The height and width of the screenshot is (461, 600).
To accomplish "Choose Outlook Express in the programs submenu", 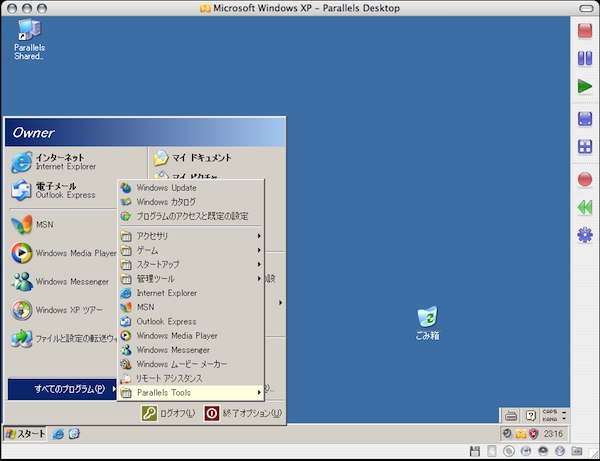I will [x=191, y=321].
